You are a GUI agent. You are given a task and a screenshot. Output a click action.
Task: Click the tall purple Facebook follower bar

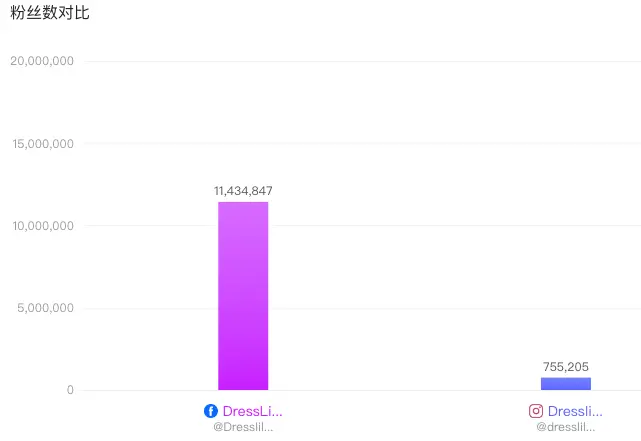243,296
